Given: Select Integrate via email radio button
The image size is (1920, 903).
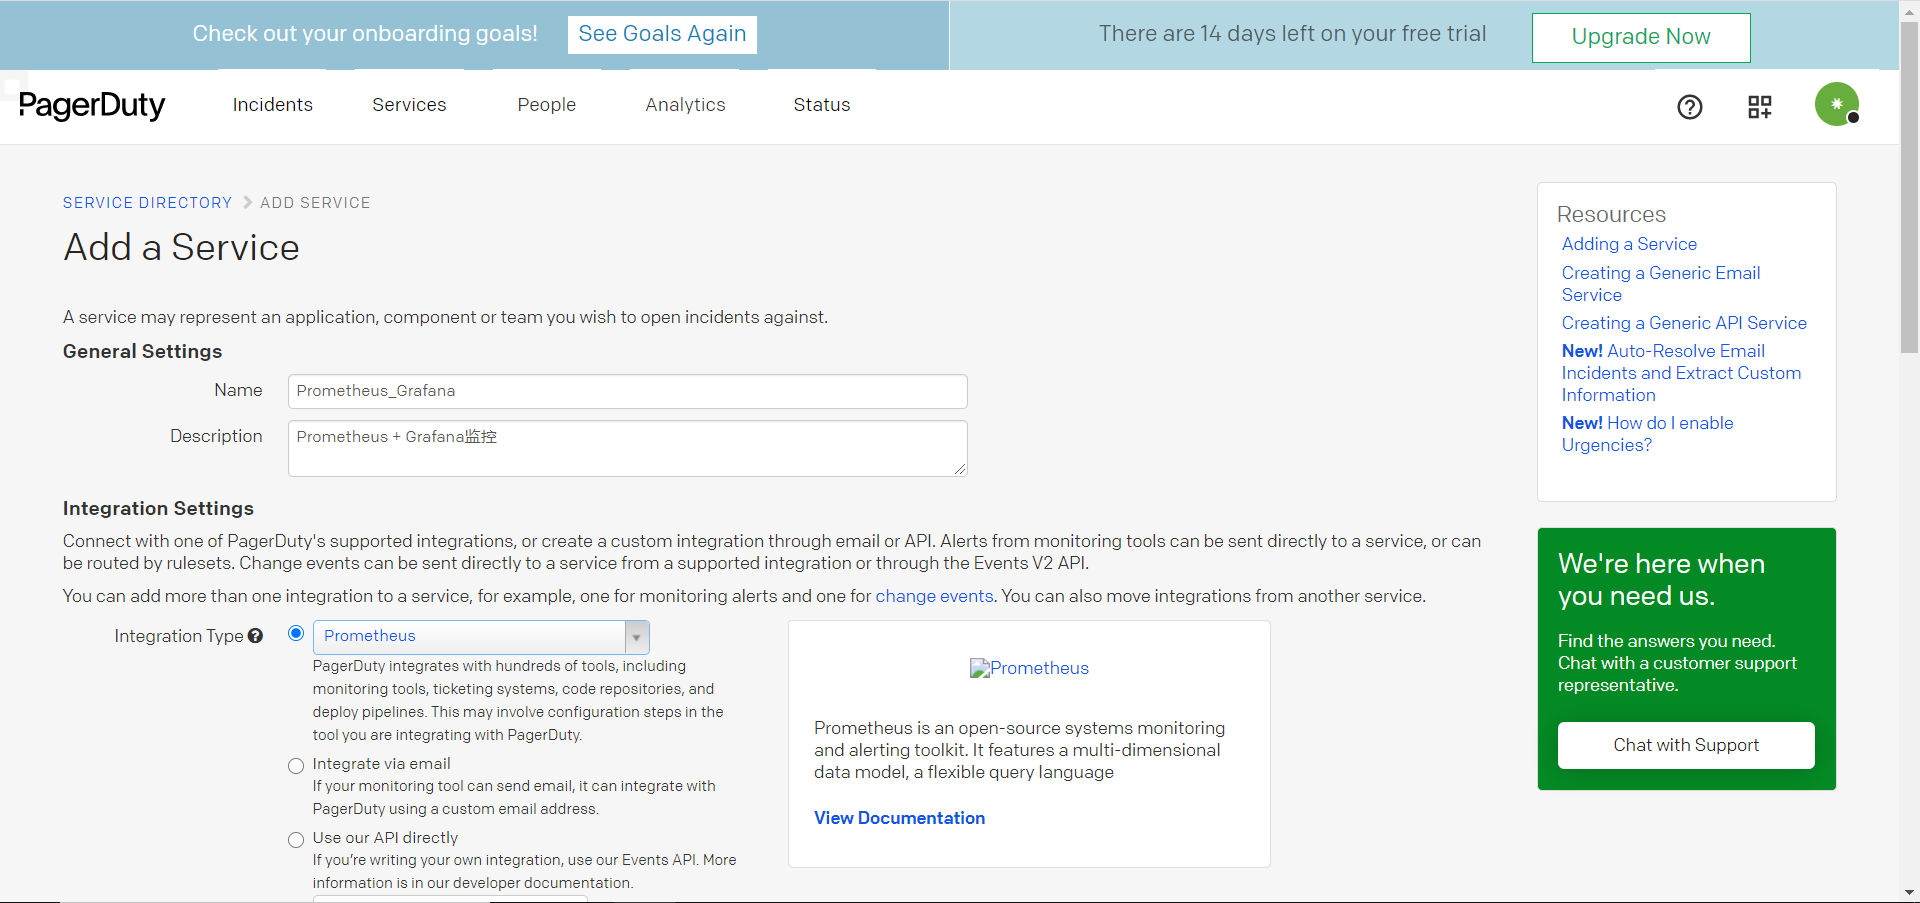Looking at the screenshot, I should (x=296, y=766).
